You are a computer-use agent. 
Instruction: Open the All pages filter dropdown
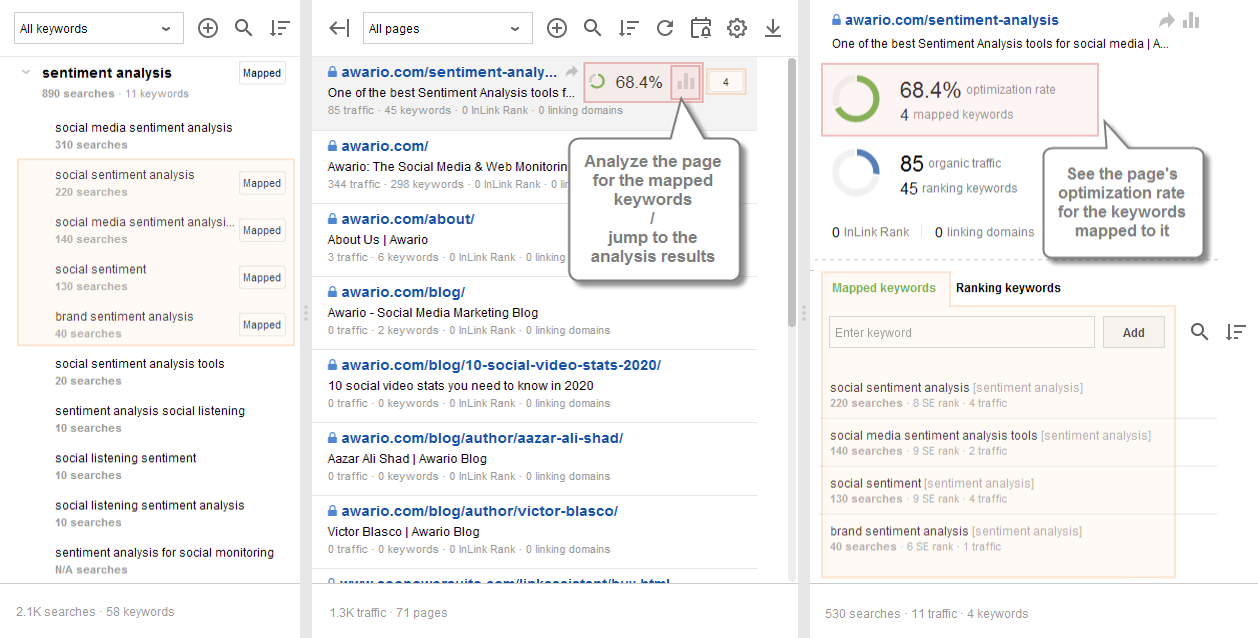click(448, 28)
